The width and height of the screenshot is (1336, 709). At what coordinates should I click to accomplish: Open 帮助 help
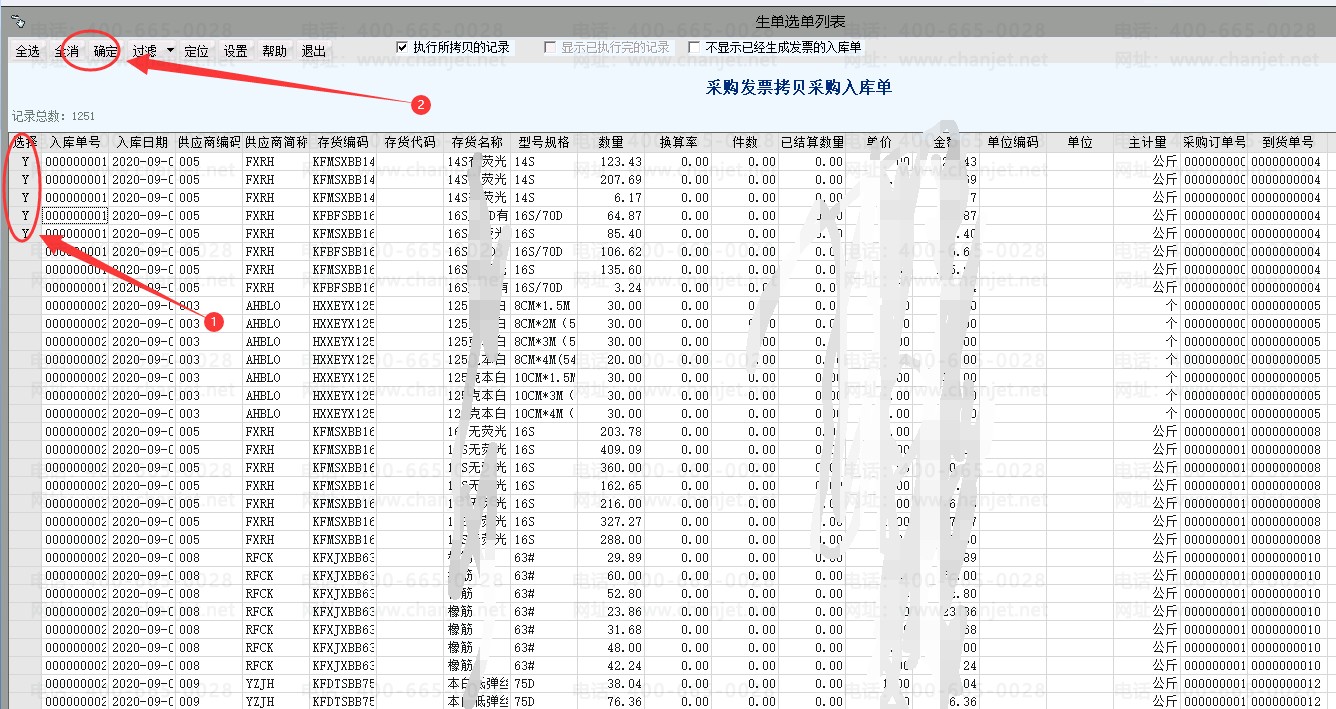(274, 51)
